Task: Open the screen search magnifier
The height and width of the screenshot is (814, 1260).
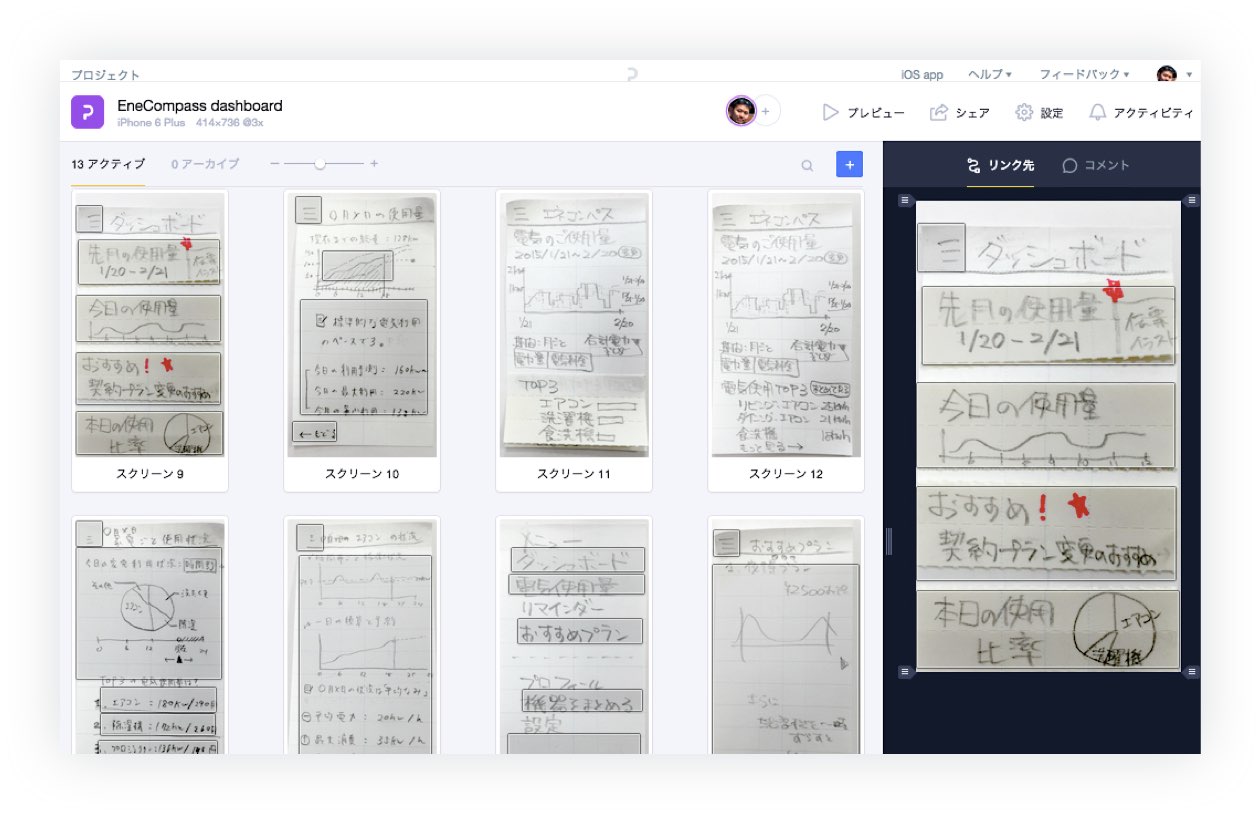Action: (x=807, y=165)
